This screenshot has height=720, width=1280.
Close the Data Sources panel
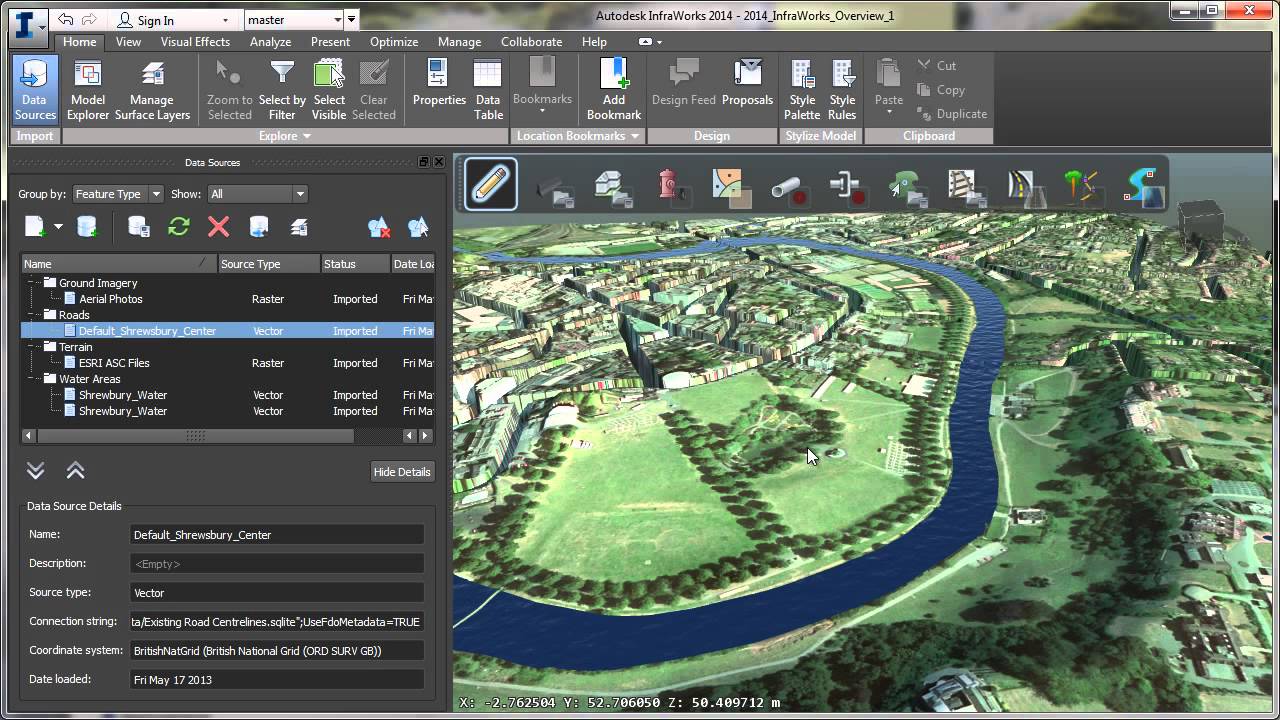pos(438,162)
